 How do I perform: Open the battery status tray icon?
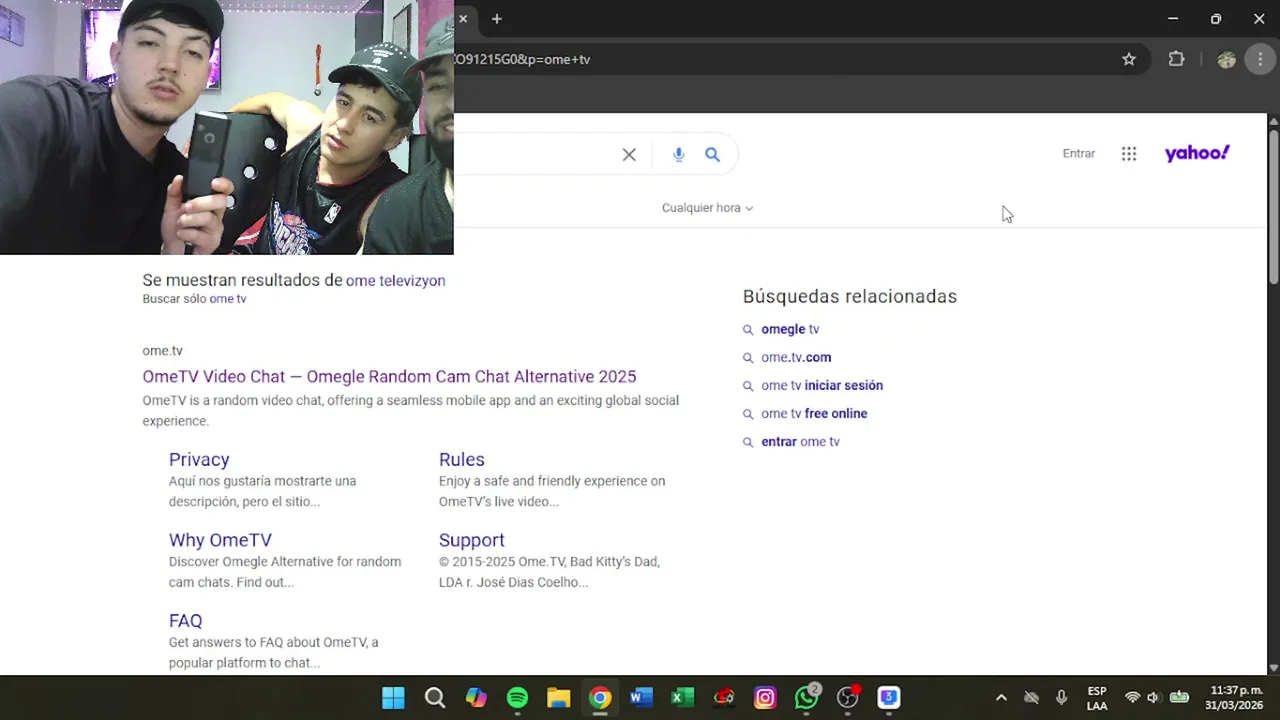click(1179, 698)
